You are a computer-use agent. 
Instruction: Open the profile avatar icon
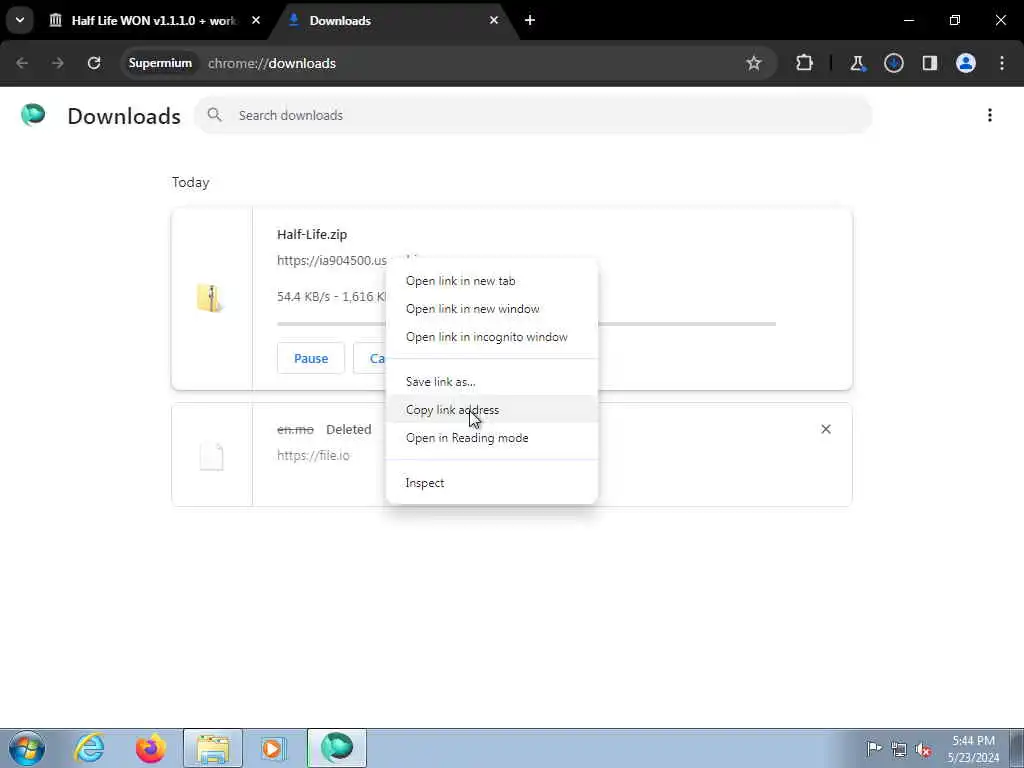(966, 63)
